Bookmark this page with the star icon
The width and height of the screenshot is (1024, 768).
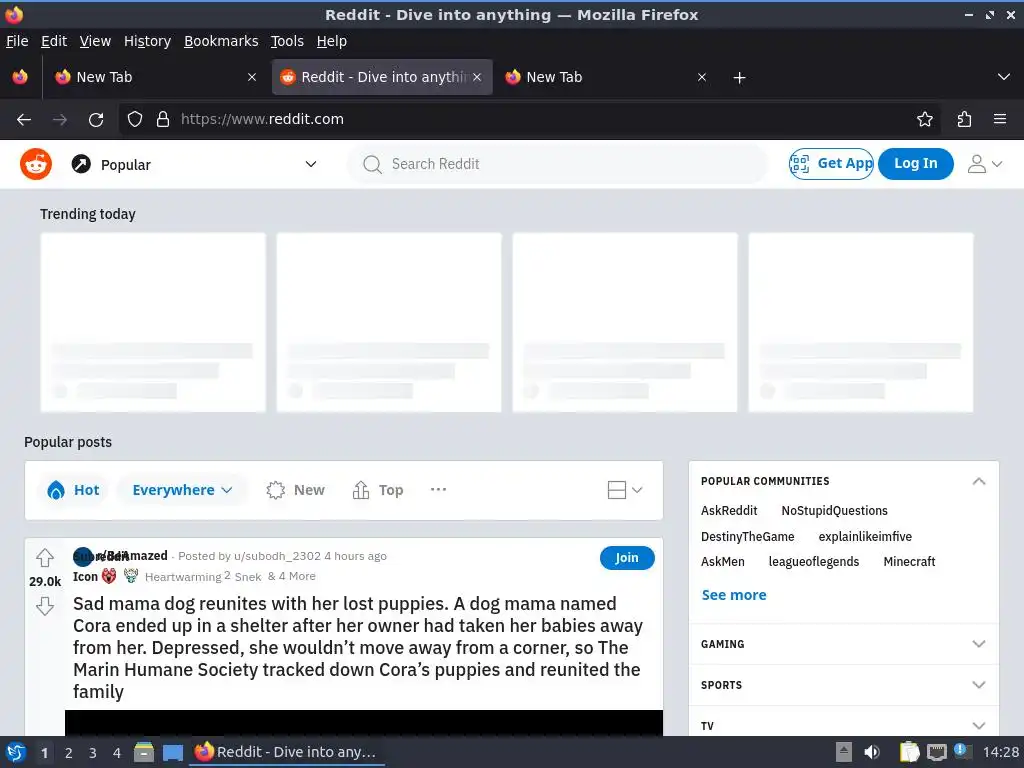[925, 120]
